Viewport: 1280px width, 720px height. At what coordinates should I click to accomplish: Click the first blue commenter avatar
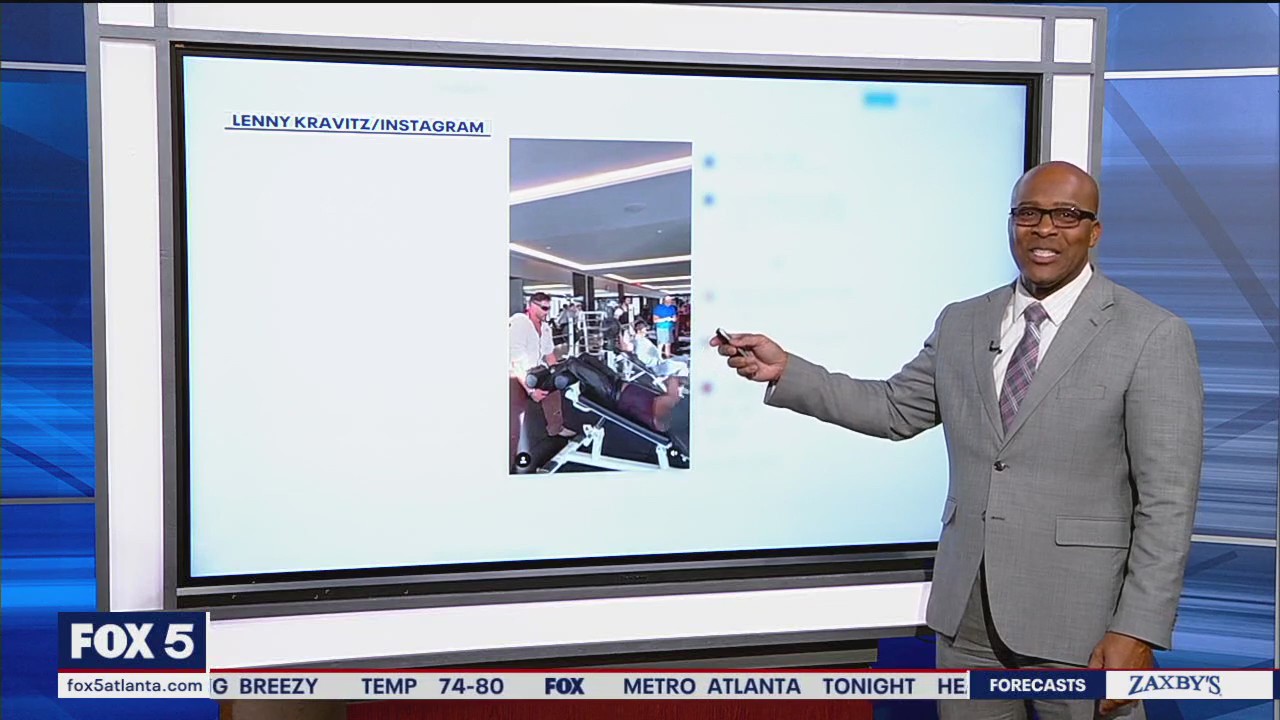pos(709,162)
